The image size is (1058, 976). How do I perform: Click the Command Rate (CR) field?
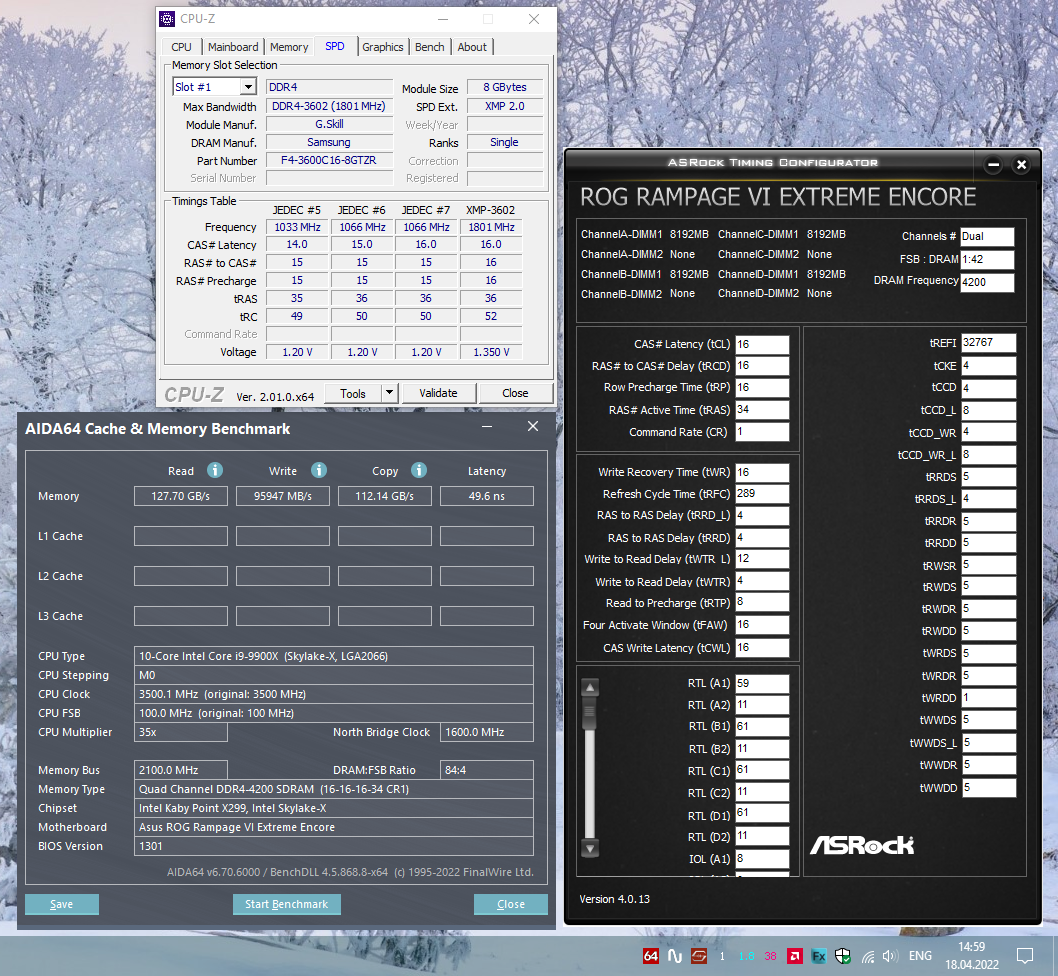[762, 431]
